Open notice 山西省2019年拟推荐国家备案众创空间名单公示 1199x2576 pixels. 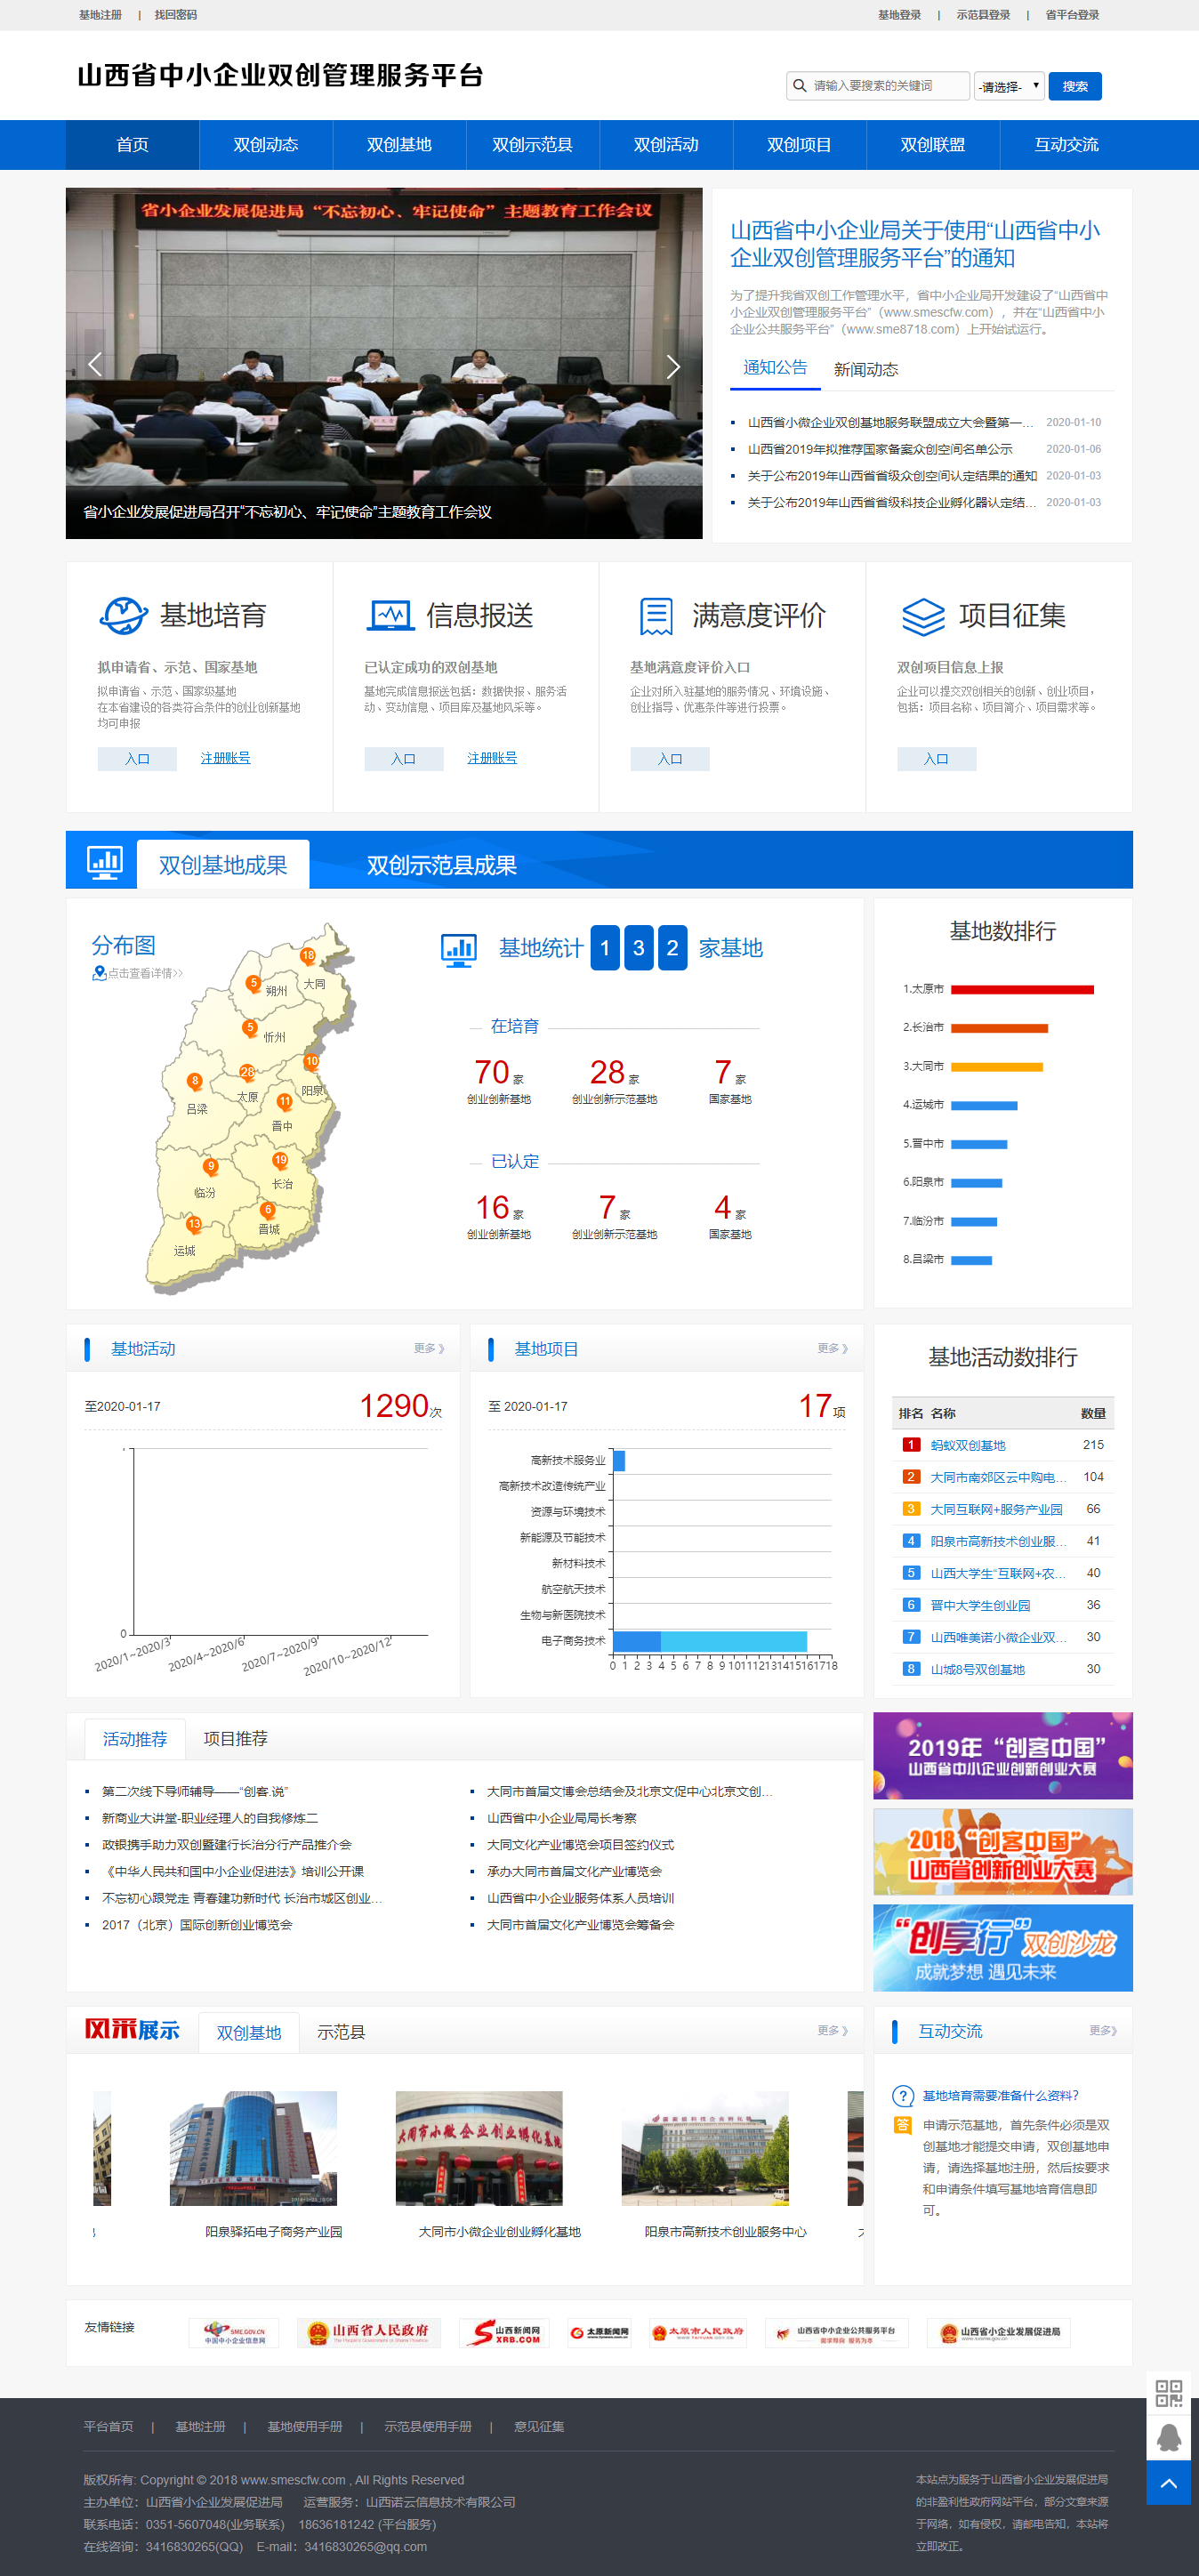[x=880, y=449]
